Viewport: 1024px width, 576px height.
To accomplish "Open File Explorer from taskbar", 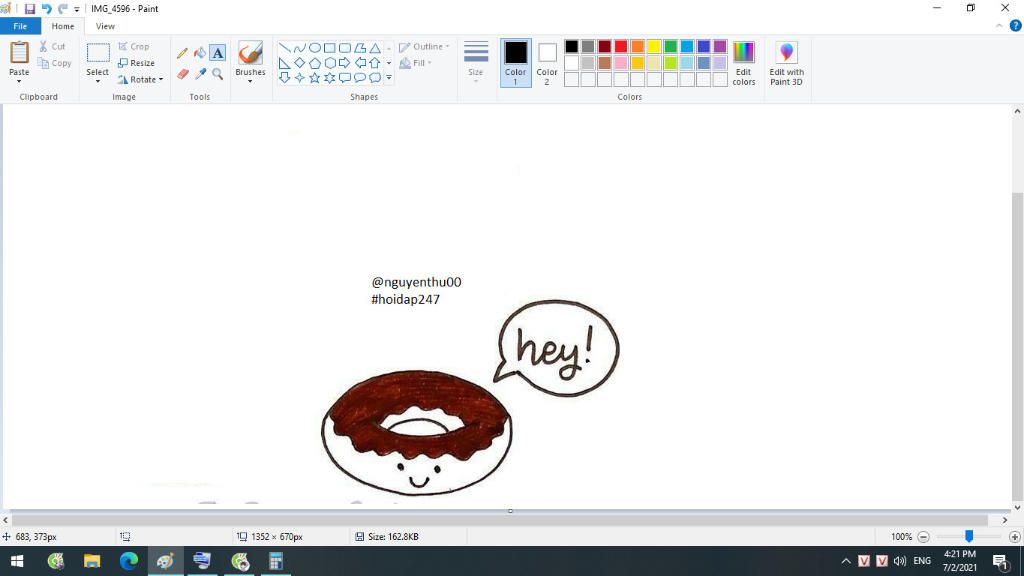I will pos(92,560).
